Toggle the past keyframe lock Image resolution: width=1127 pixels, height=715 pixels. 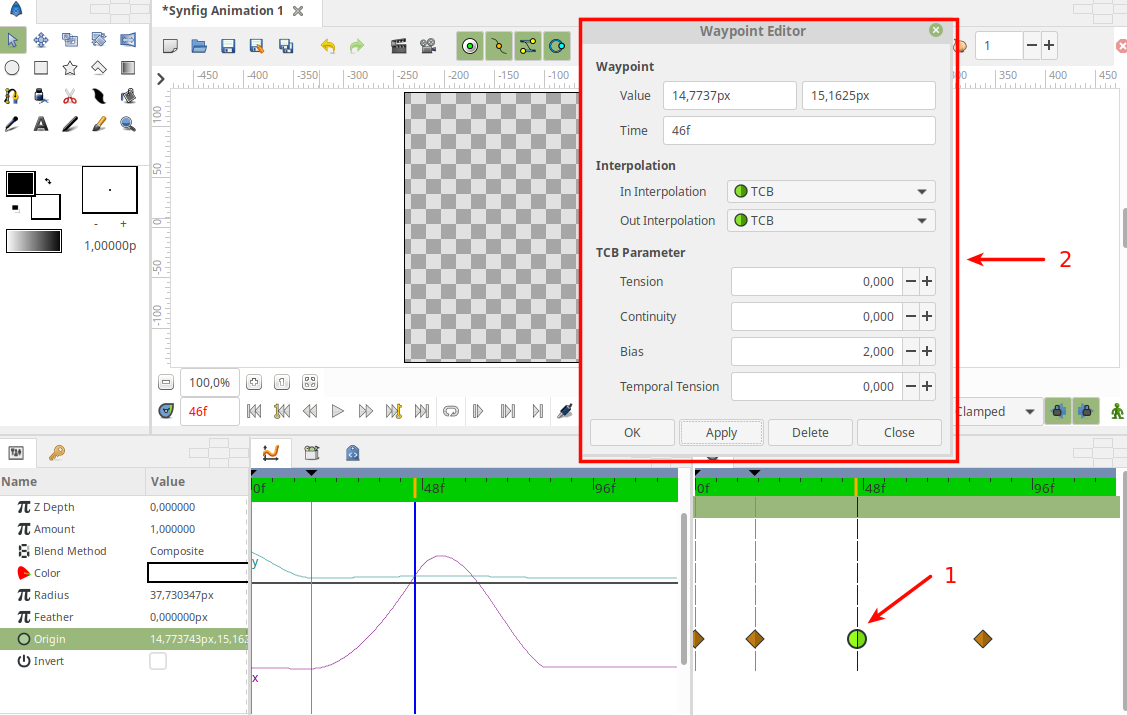coord(1058,410)
